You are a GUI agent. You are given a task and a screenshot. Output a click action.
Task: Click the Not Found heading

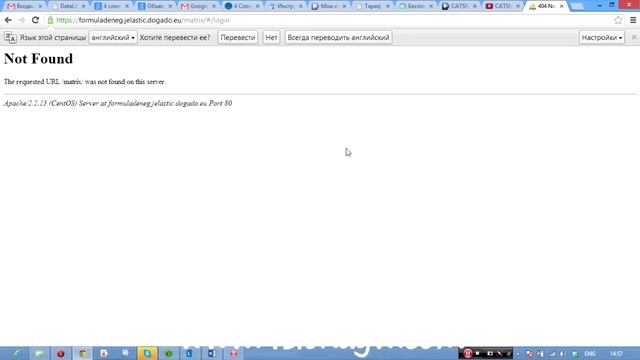click(38, 59)
